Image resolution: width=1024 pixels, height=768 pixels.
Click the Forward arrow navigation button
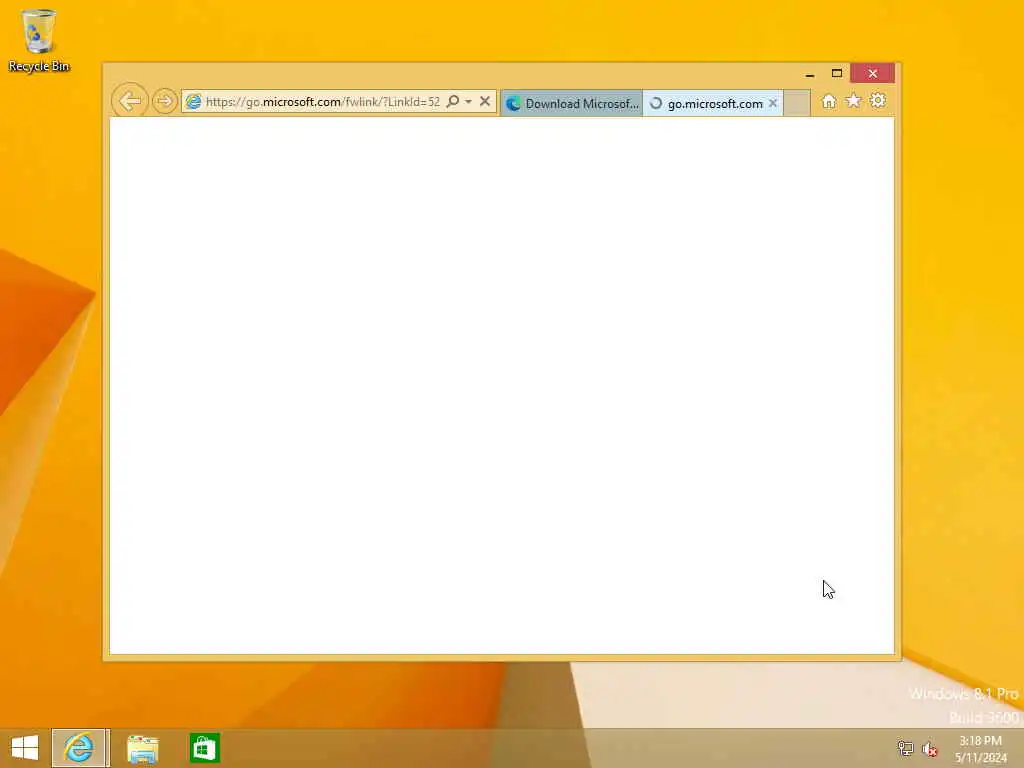pyautogui.click(x=165, y=101)
